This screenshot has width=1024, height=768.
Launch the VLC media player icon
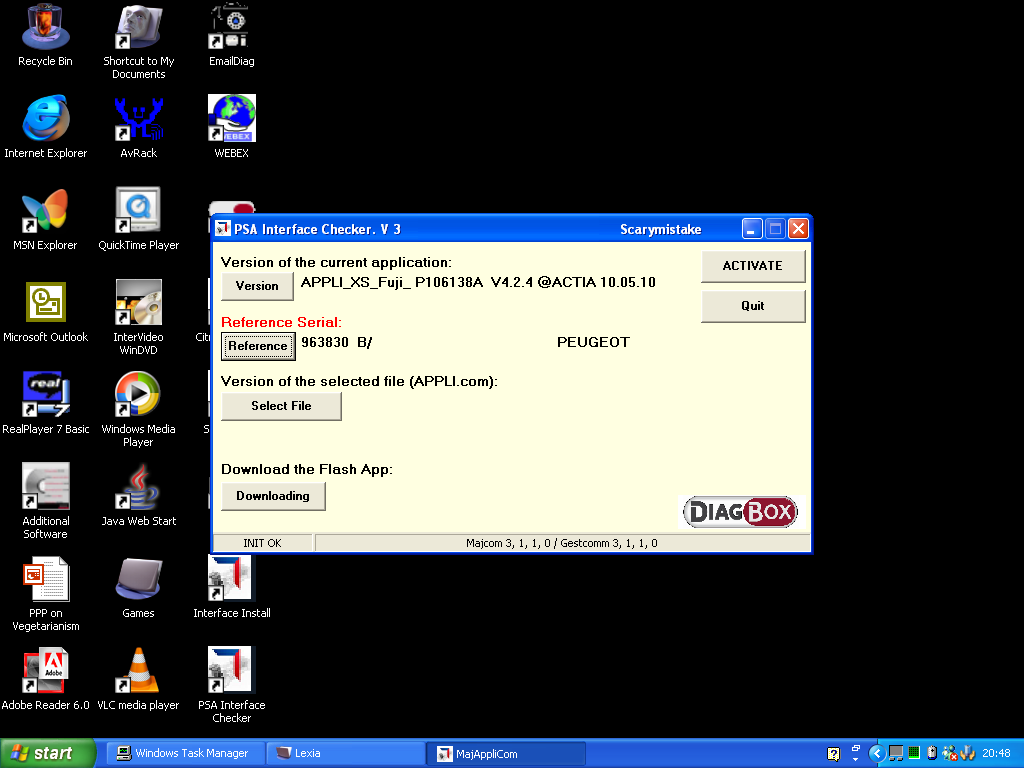tap(138, 679)
